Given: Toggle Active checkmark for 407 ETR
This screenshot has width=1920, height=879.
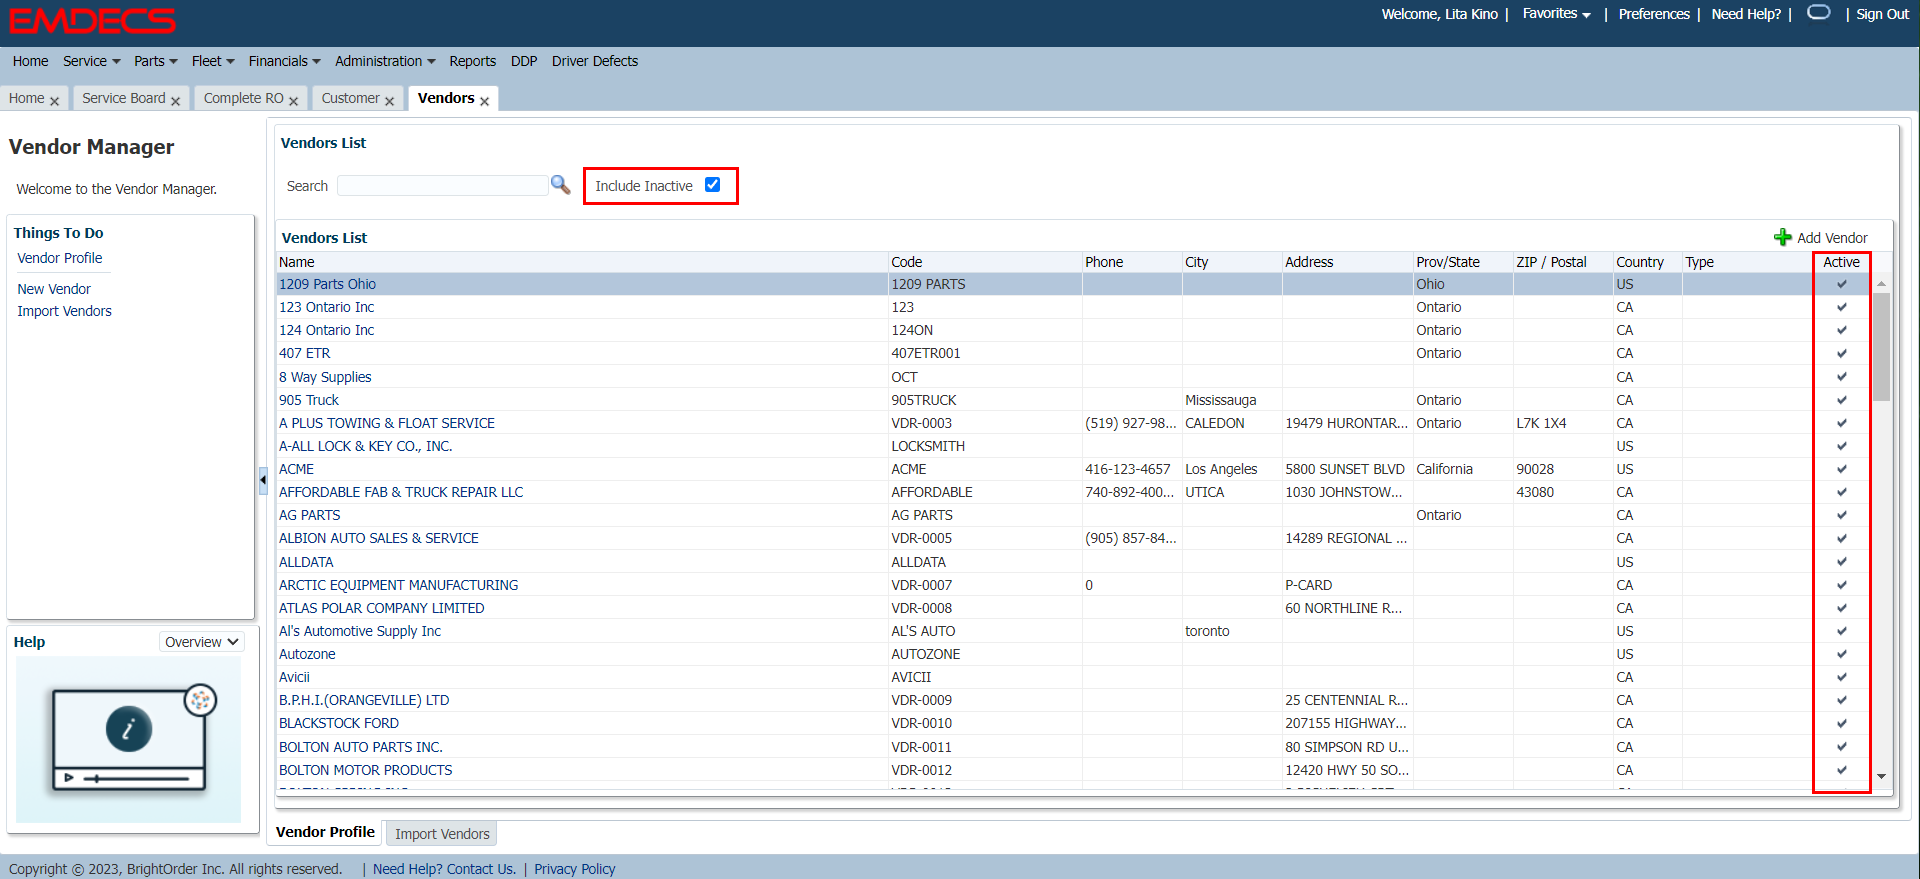Looking at the screenshot, I should pos(1841,353).
